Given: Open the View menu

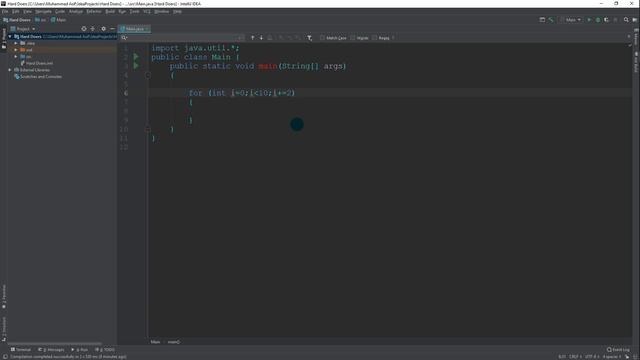Looking at the screenshot, I should 27,11.
